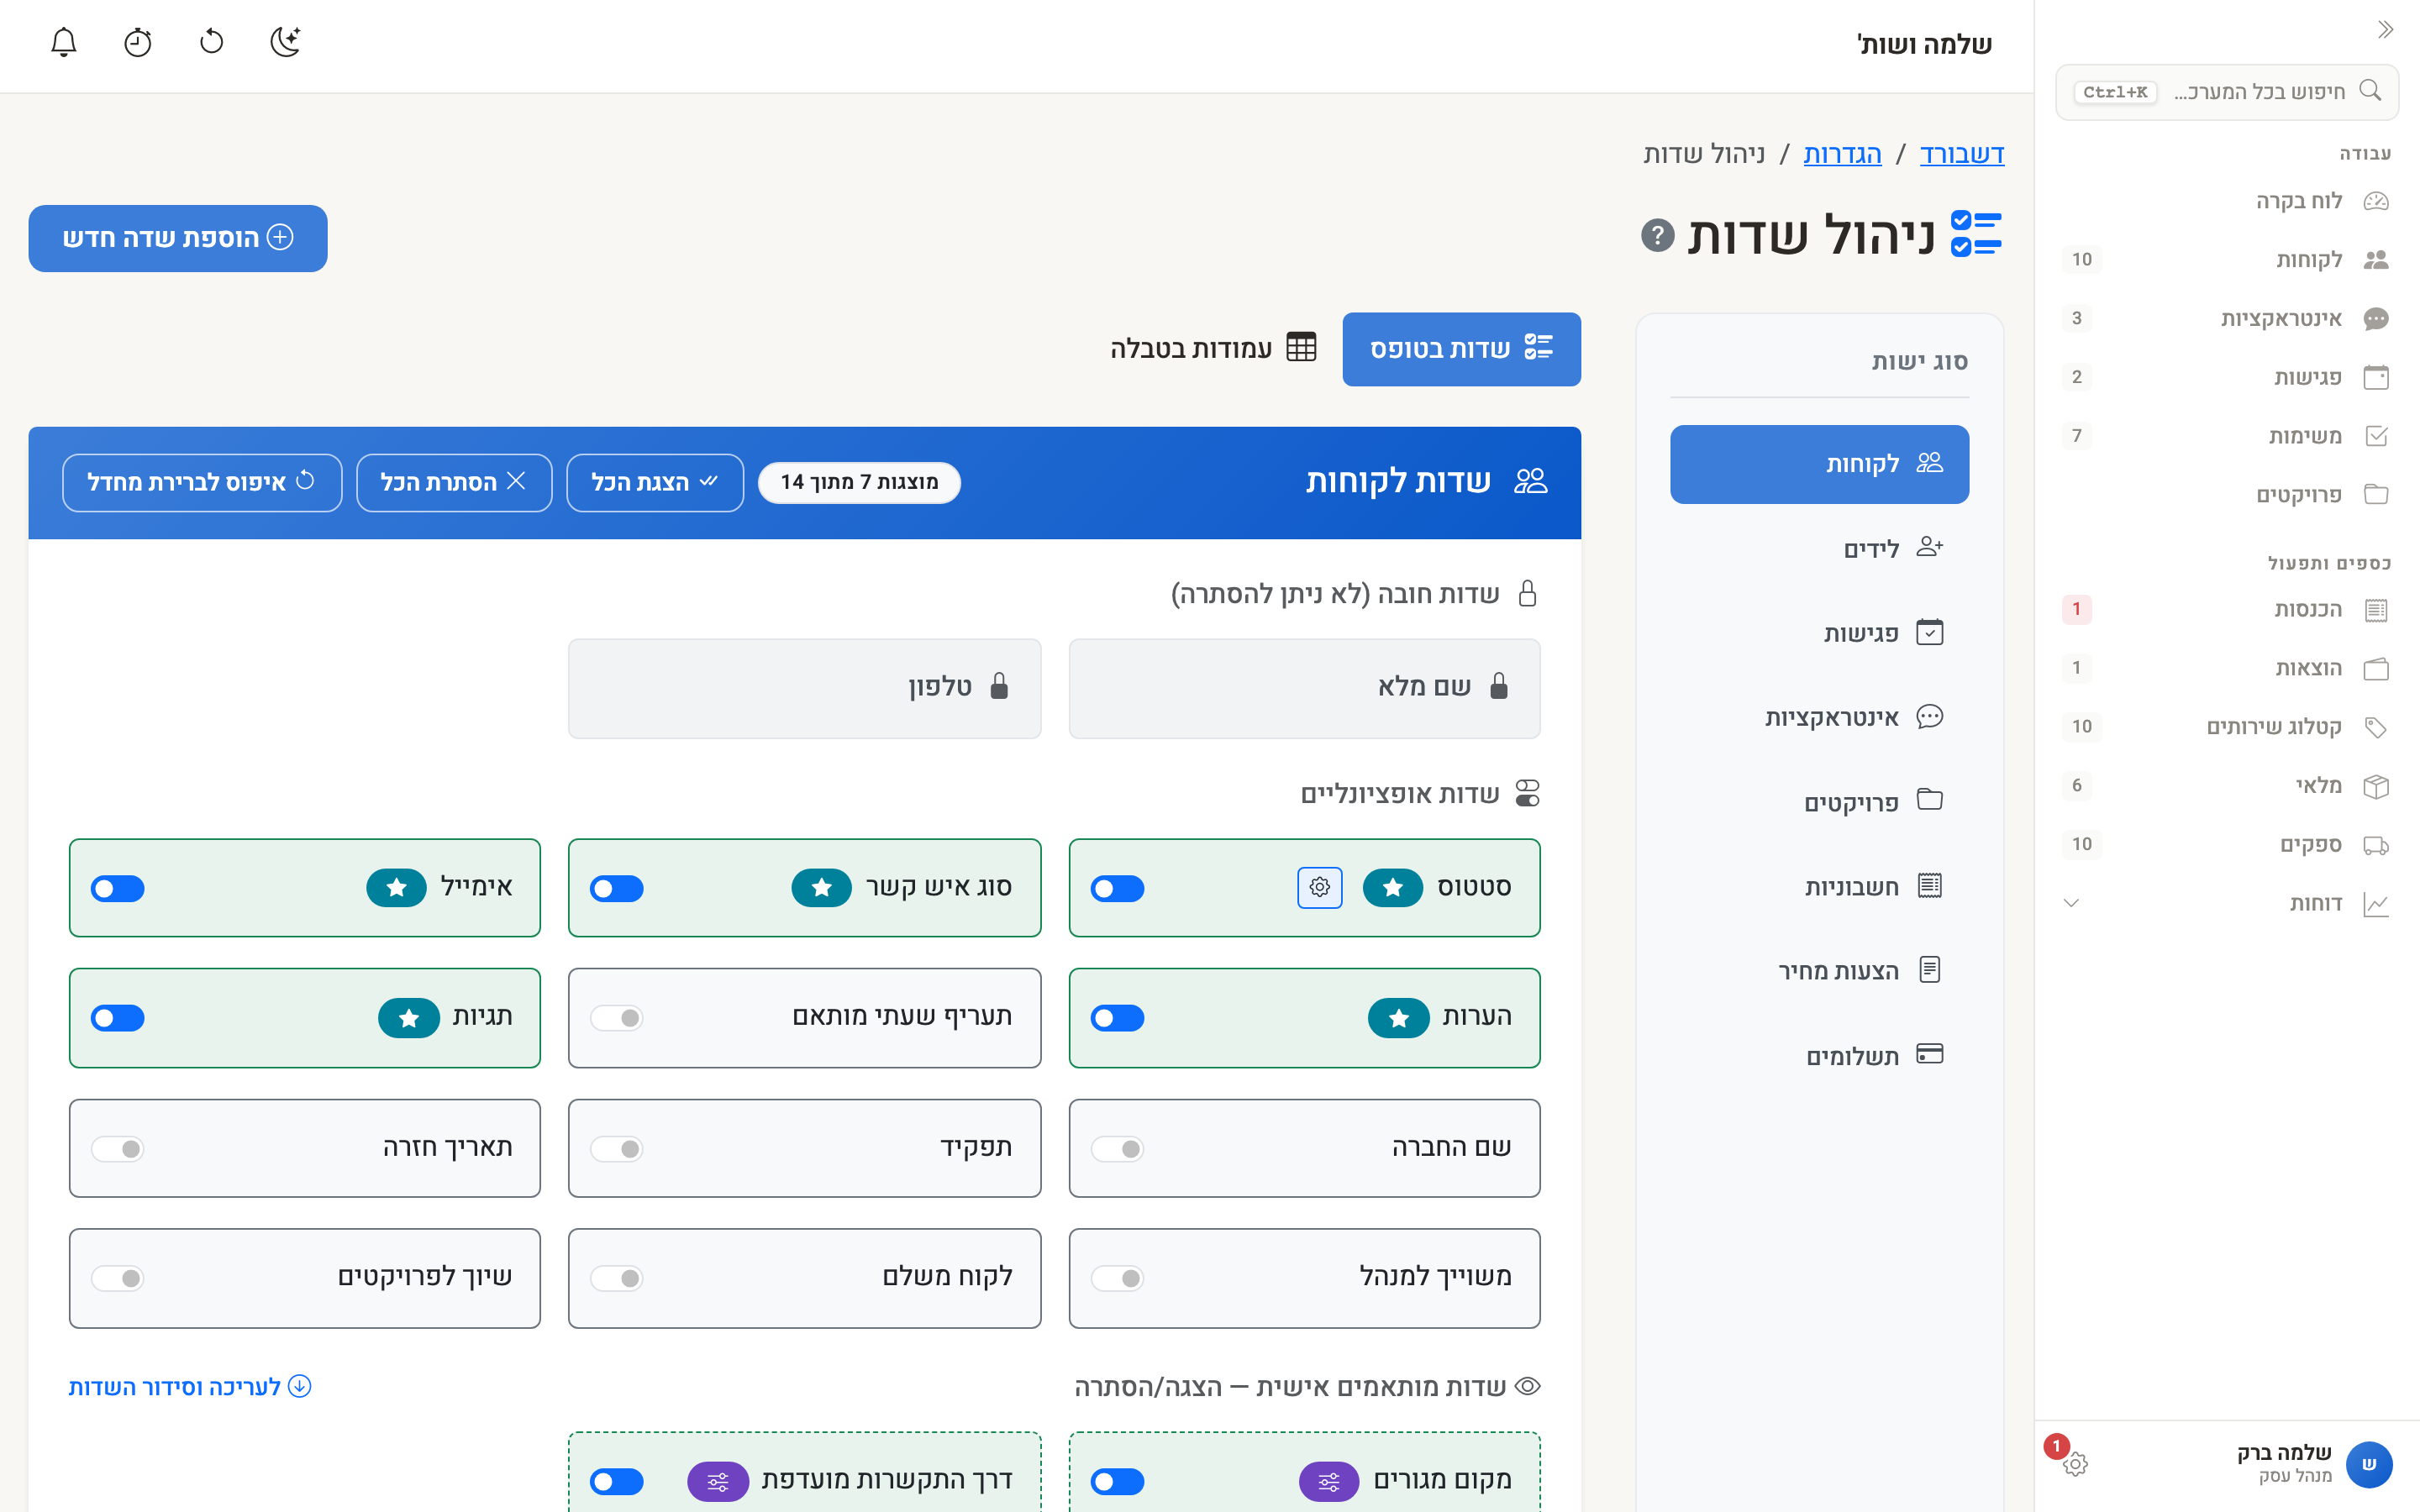Enable the שם החברה toggle
The width and height of the screenshot is (2420, 1512).
[x=1117, y=1149]
